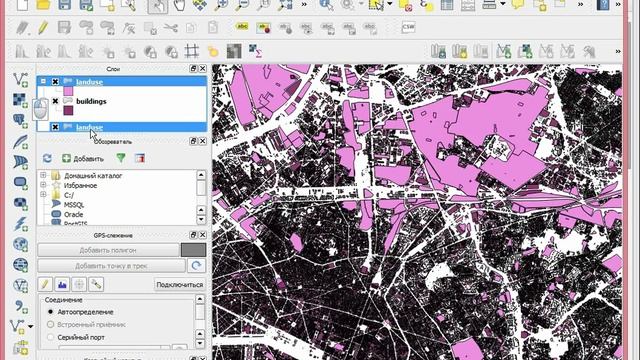Show hidden items of third toolbar overflow

coord(618,51)
